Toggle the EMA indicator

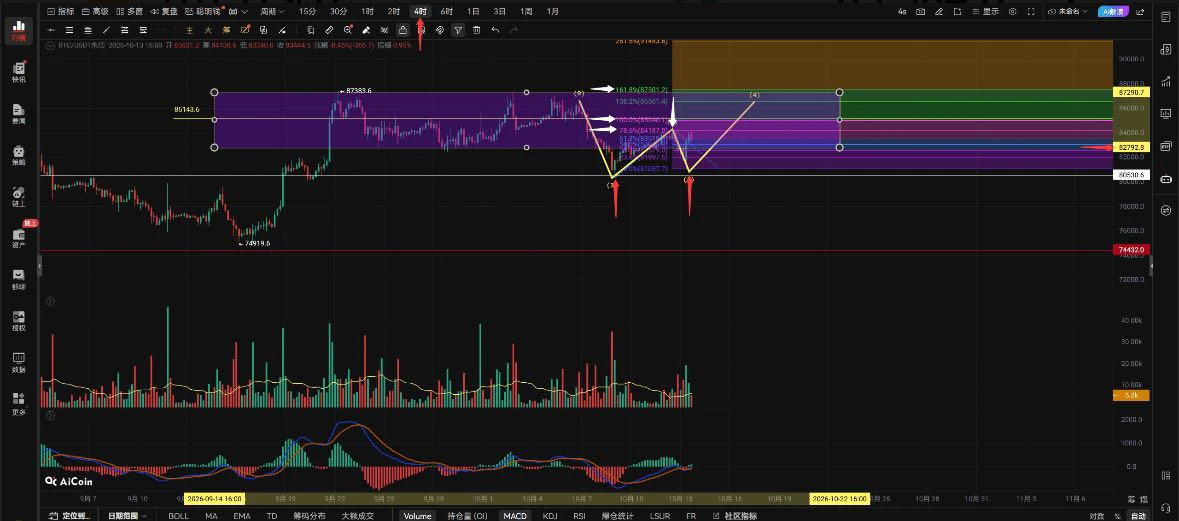tap(241, 516)
